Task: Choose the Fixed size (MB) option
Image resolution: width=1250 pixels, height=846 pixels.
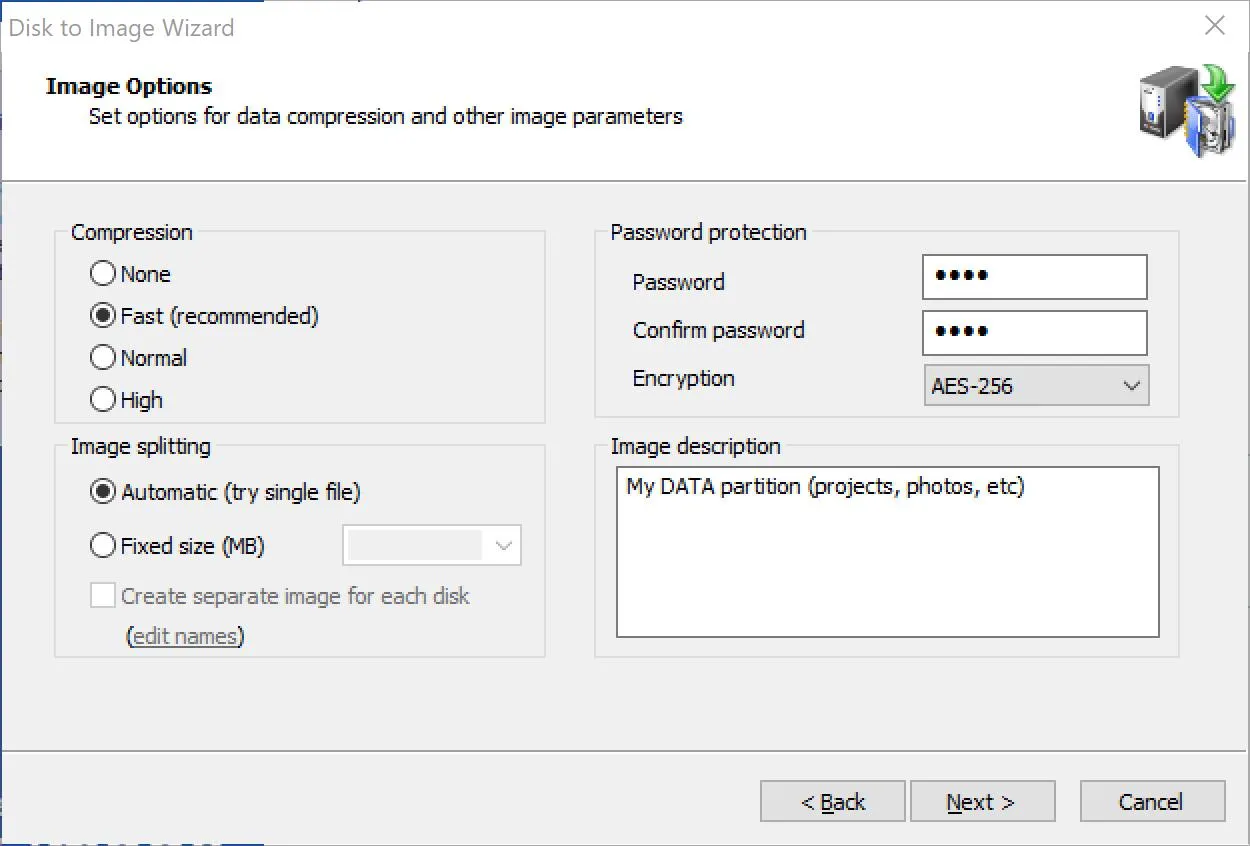Action: tap(103, 546)
